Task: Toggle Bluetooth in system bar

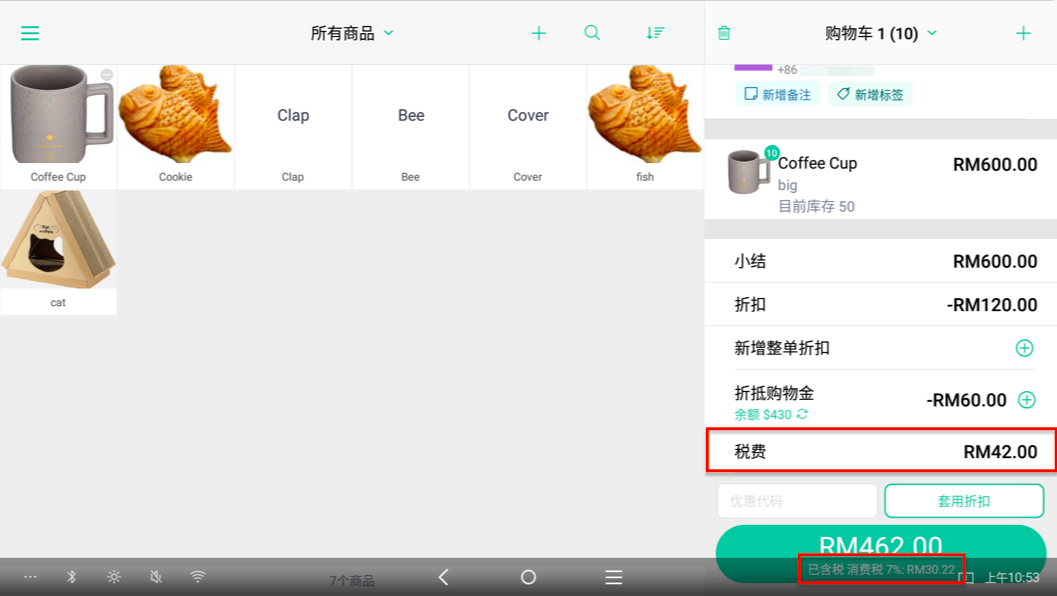Action: [x=71, y=577]
